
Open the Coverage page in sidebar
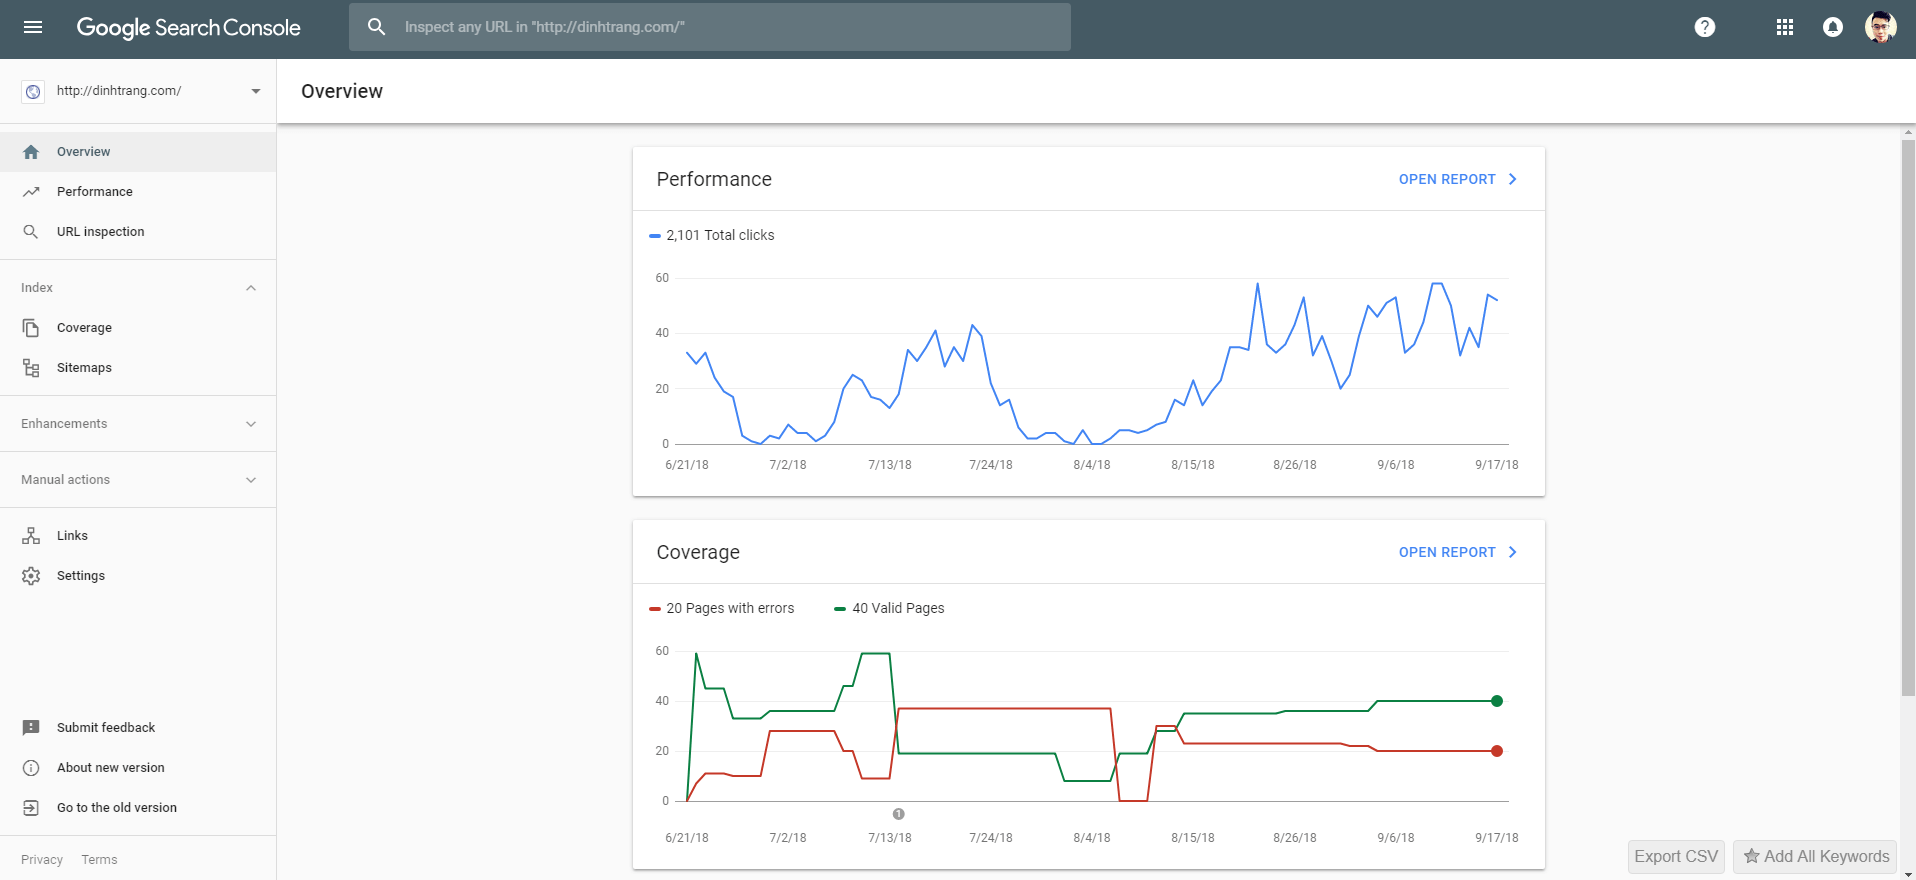point(84,328)
